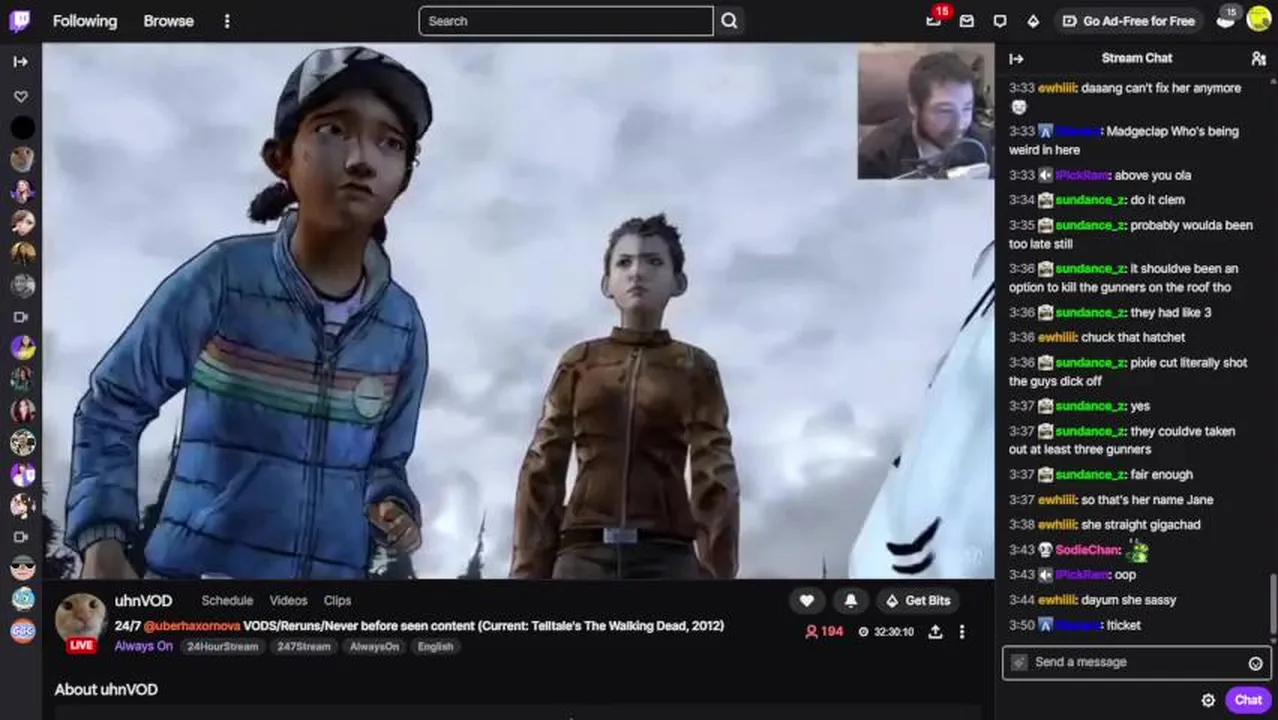
Task: Go to the Following tab
Action: click(x=85, y=21)
